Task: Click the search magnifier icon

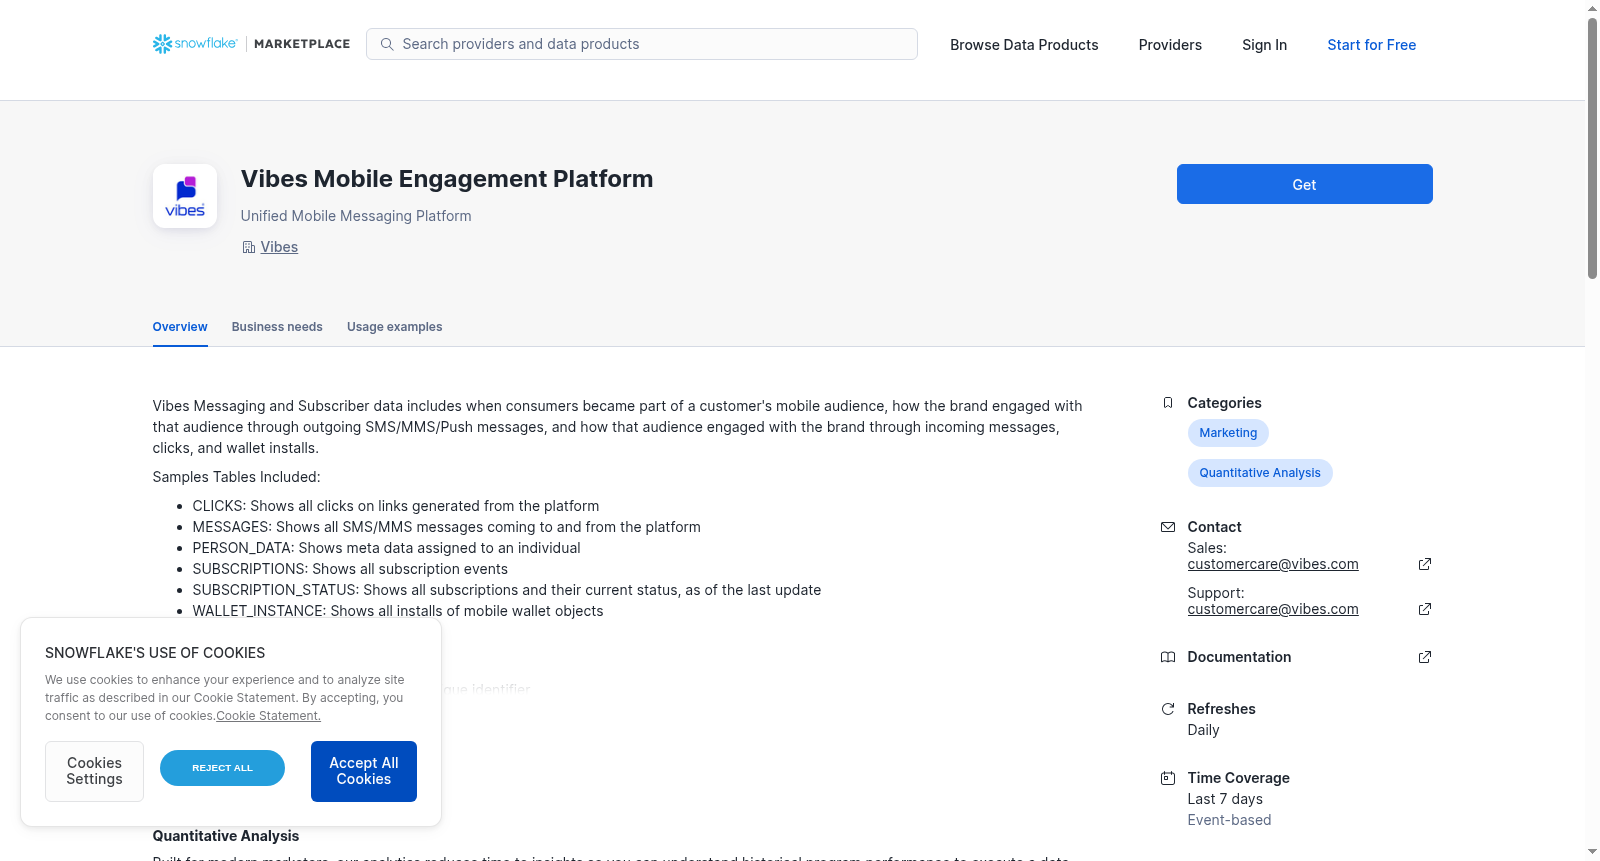Action: coord(387,44)
